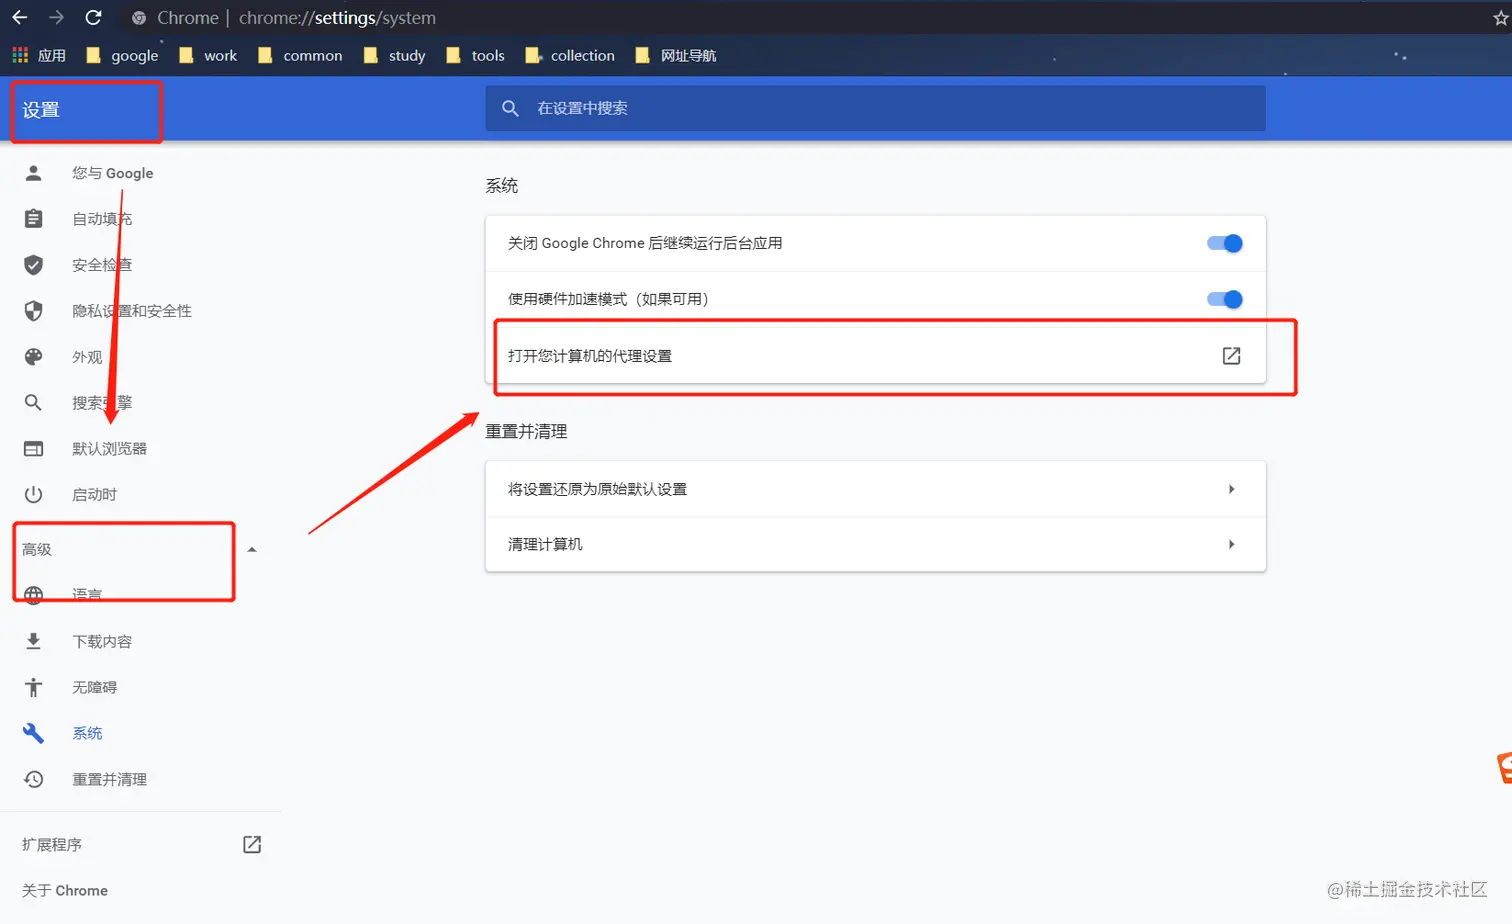Open 安全检查 via its shield icon
Screen dimensions: 1512x924
pyautogui.click(x=33, y=264)
